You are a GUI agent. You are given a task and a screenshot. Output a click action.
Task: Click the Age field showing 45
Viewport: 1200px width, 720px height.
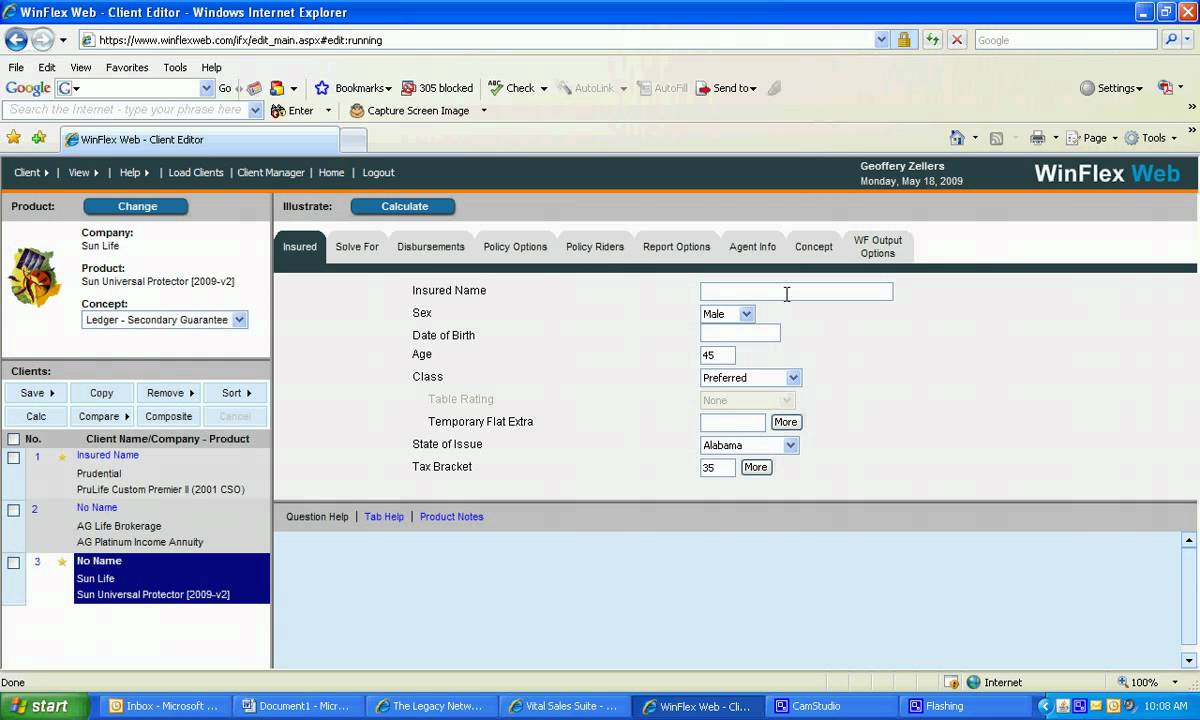(718, 355)
